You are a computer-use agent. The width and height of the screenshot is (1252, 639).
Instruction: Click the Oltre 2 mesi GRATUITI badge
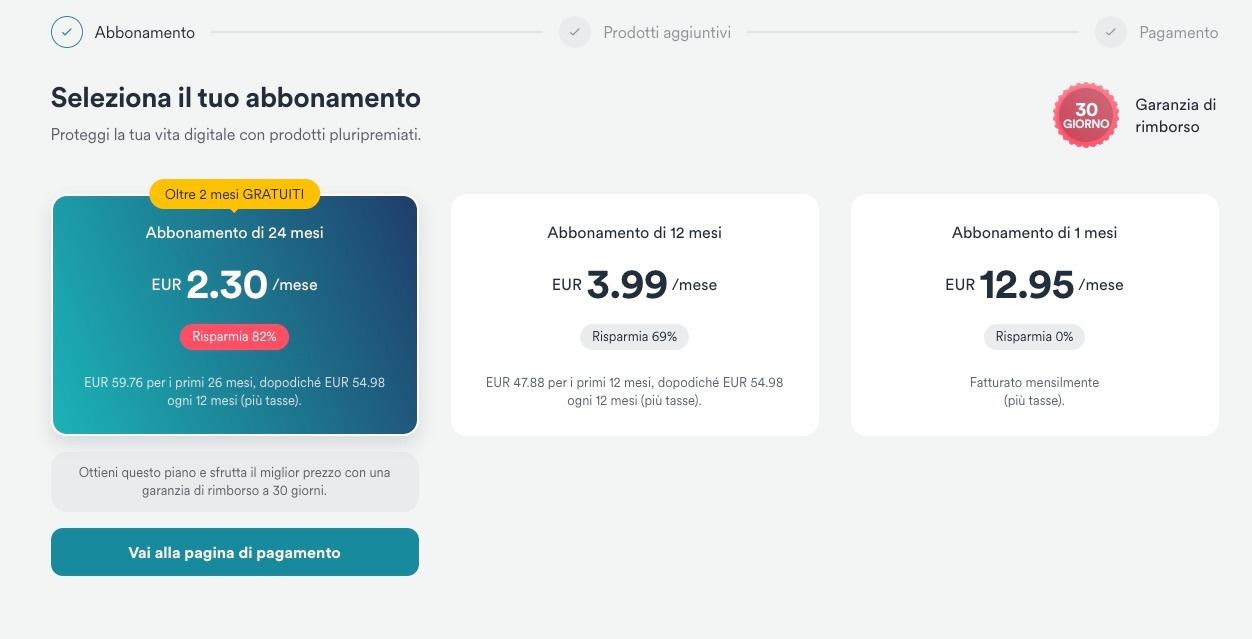(x=235, y=194)
